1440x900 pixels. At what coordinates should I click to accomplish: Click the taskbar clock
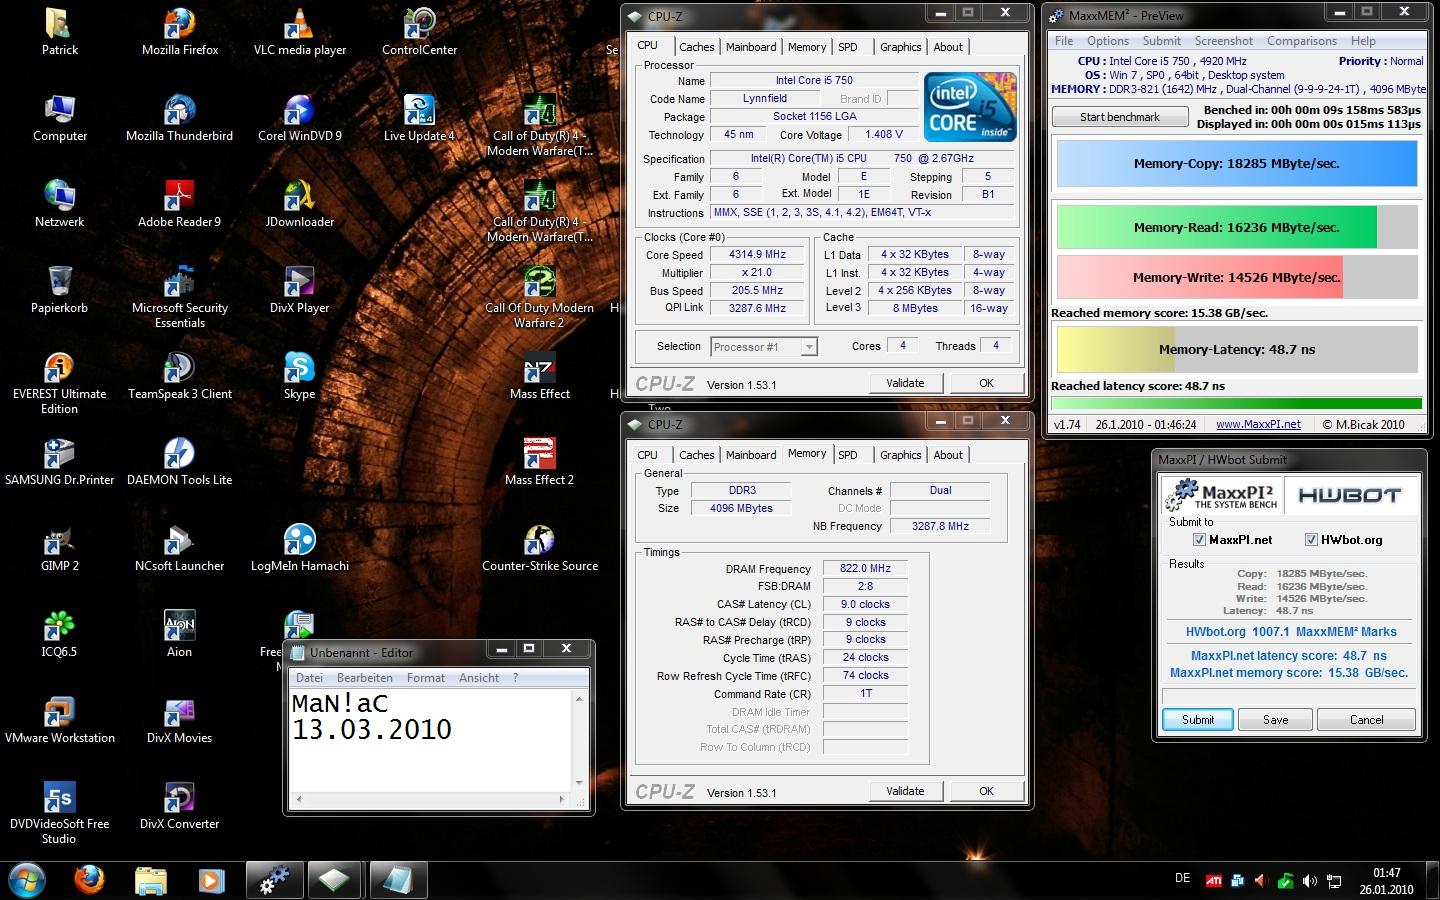(x=1385, y=881)
